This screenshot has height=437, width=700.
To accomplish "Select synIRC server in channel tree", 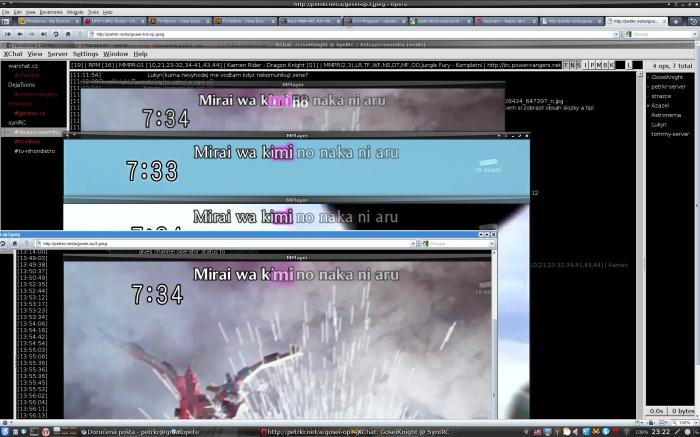I will [17, 122].
